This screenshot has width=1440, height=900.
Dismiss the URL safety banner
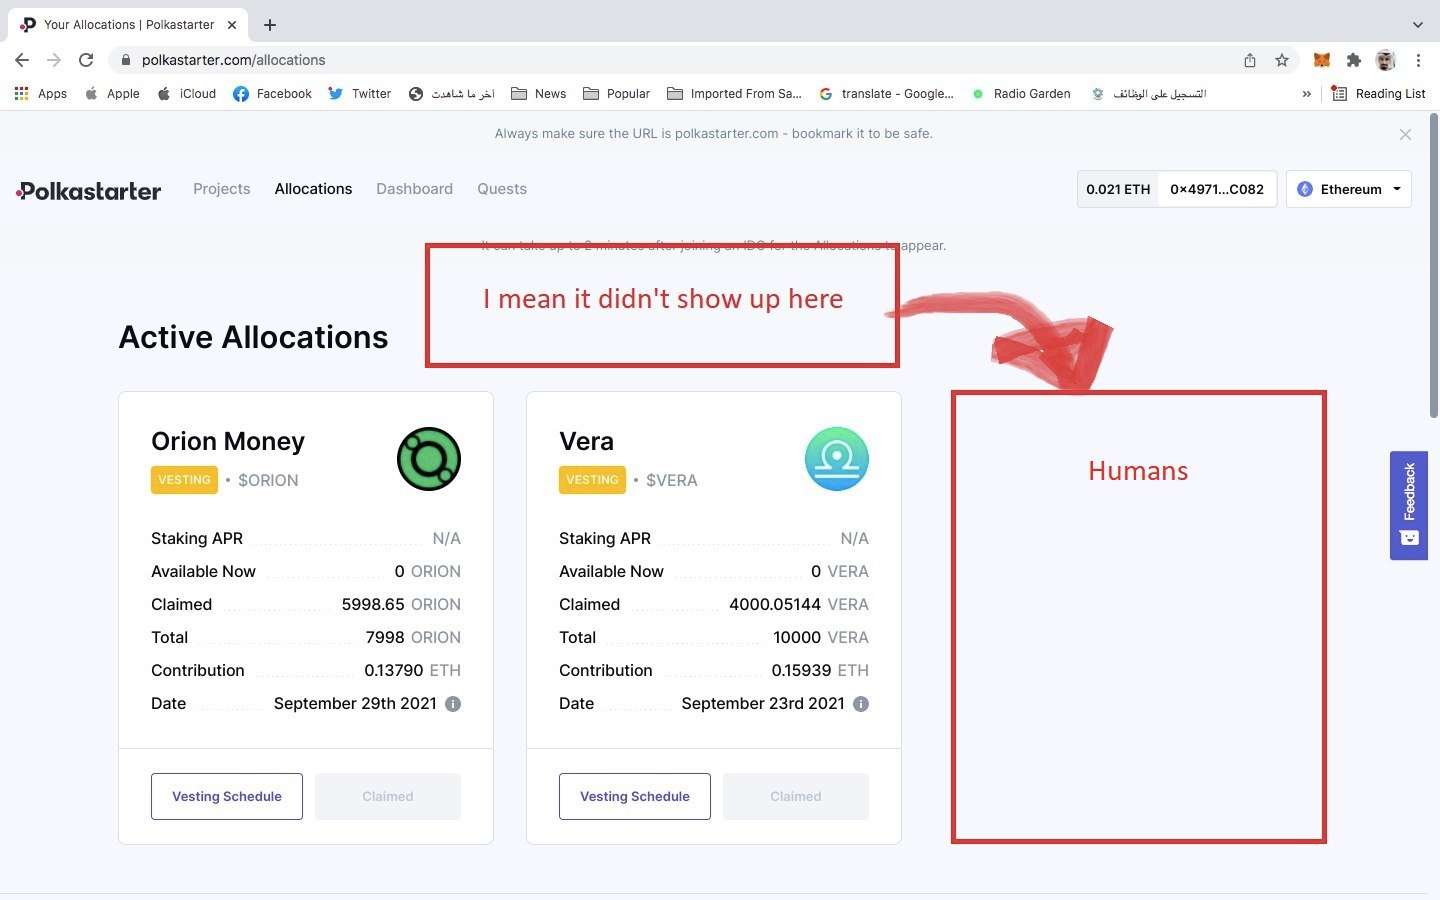(x=1405, y=134)
